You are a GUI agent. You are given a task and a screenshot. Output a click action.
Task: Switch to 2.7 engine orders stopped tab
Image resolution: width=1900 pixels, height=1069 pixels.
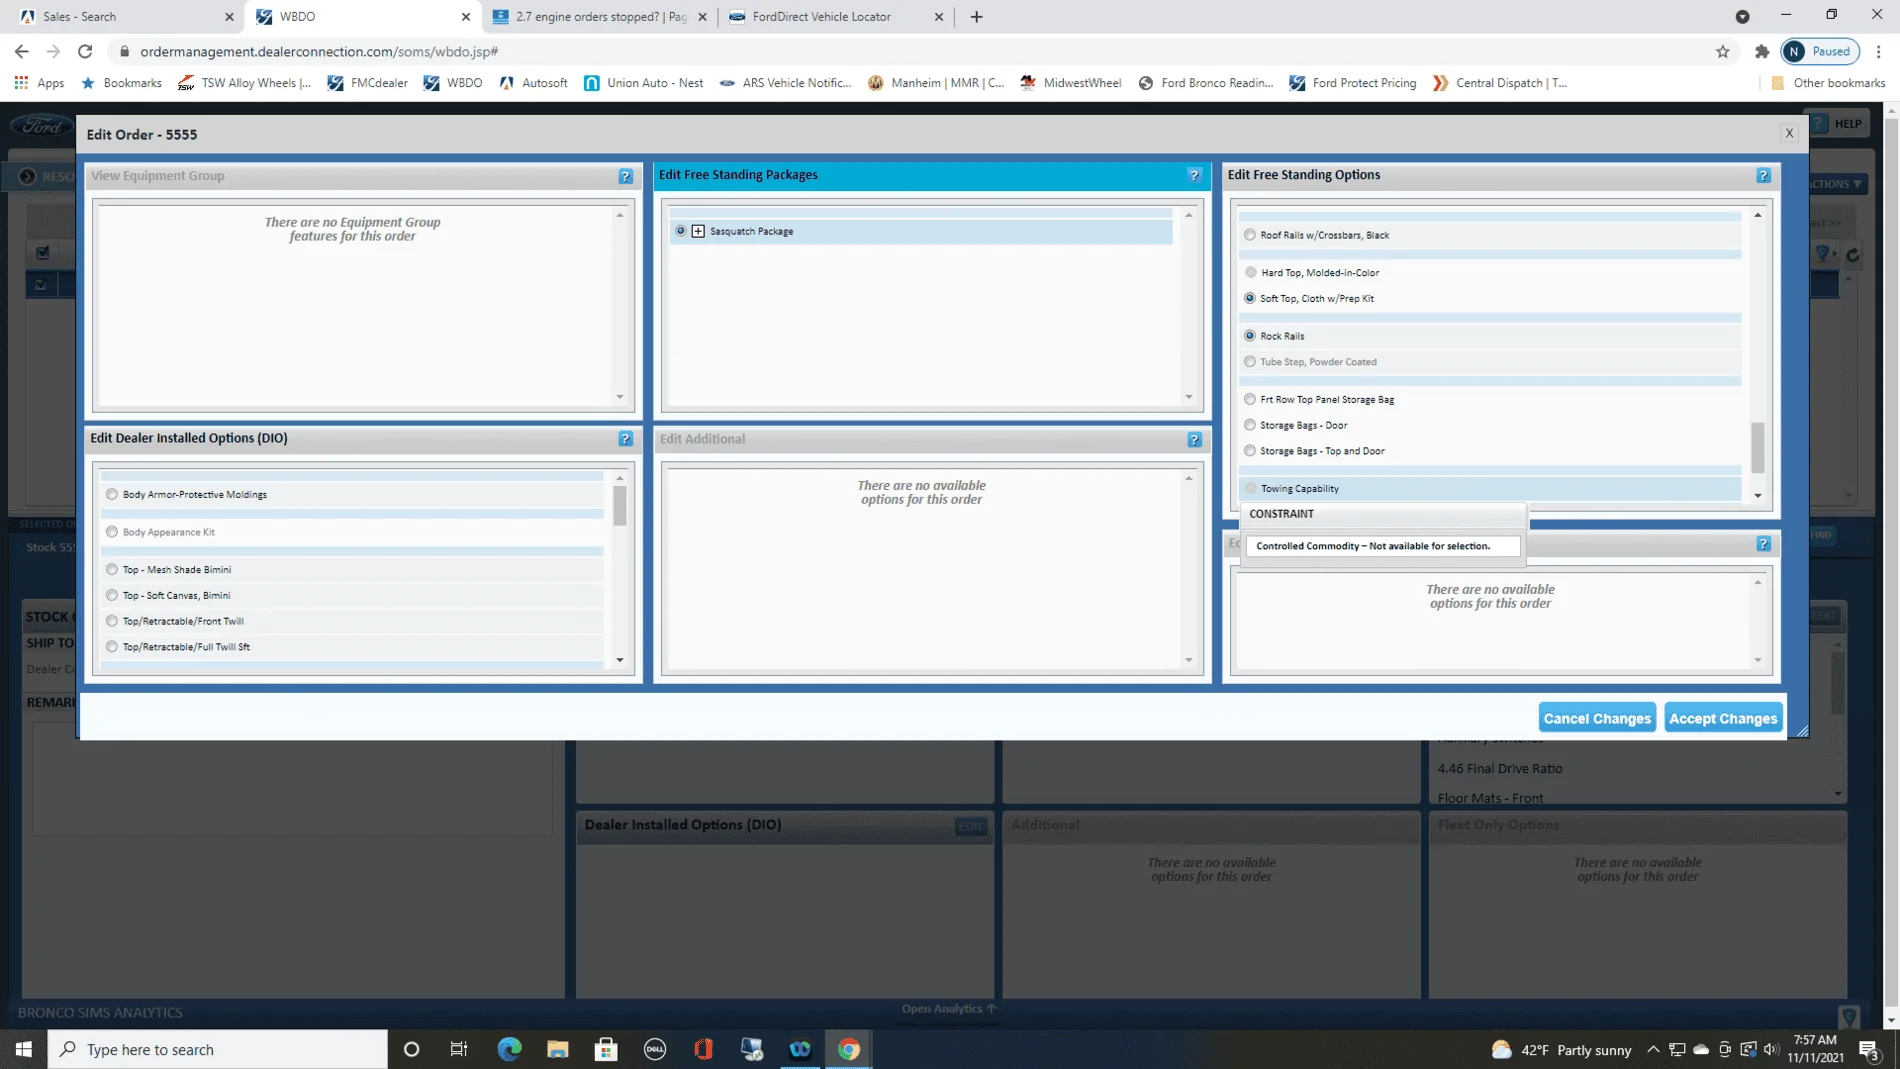point(598,16)
